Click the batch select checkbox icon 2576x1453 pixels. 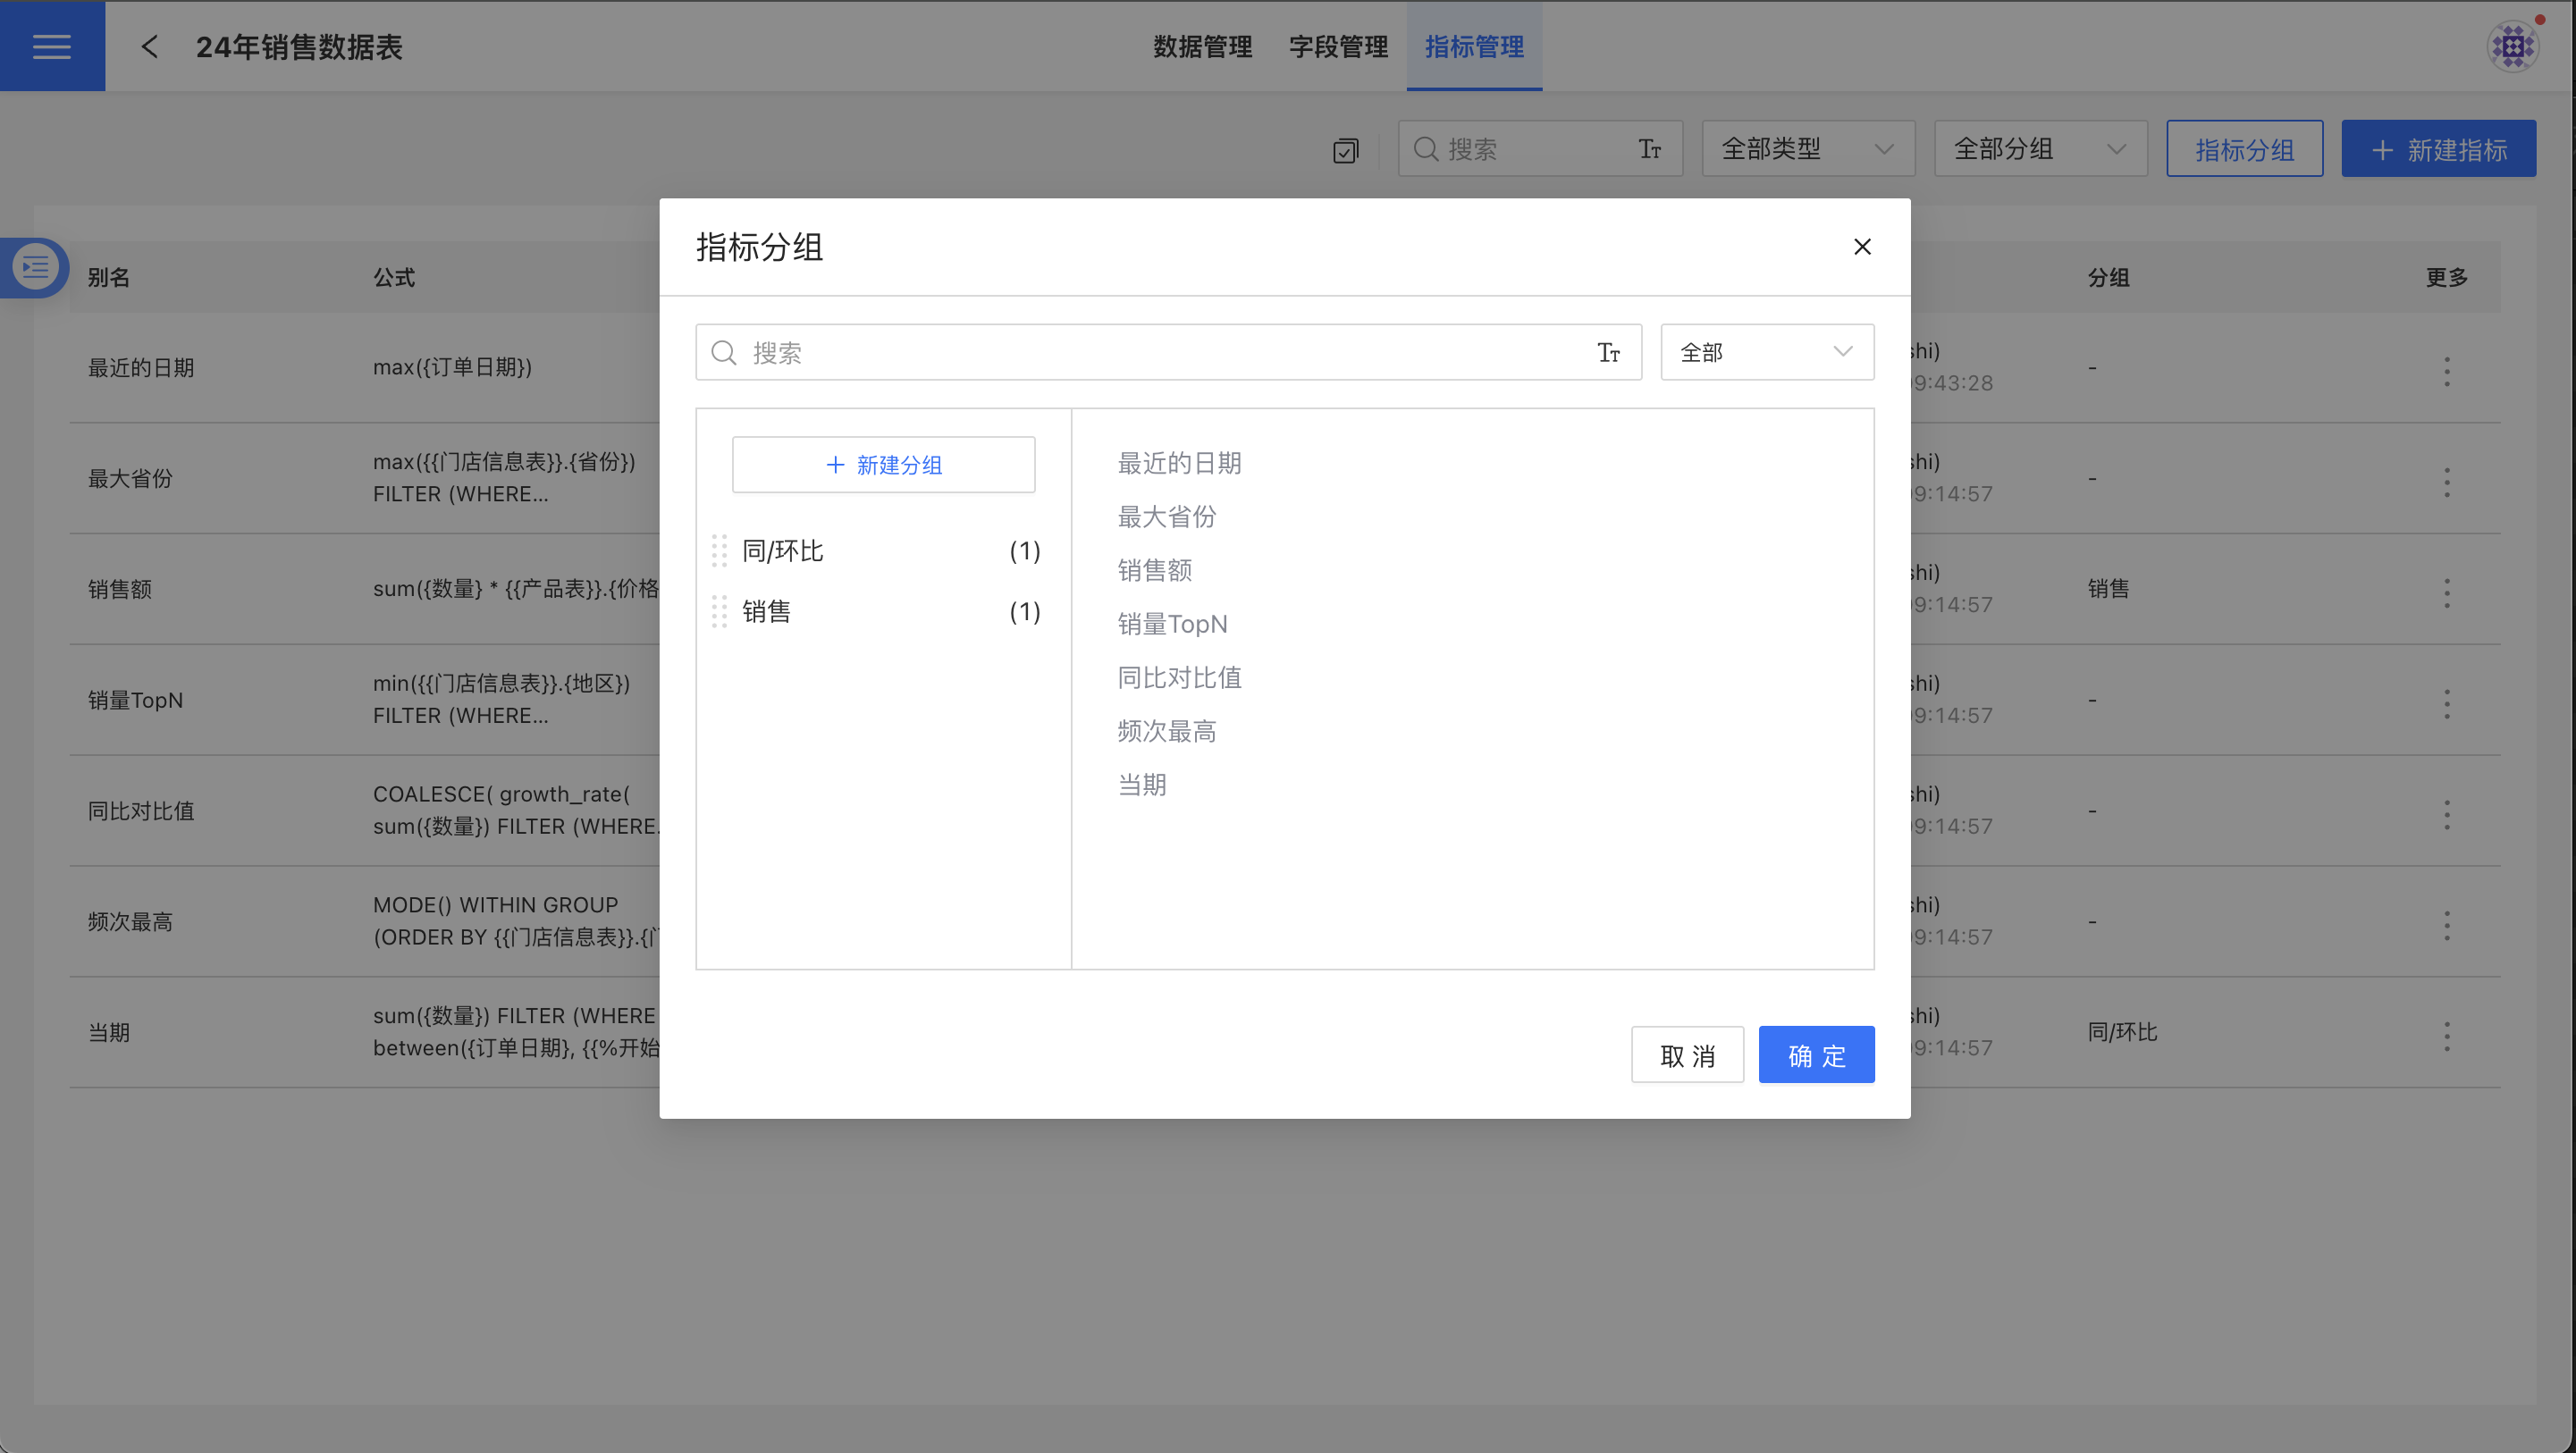tap(1345, 150)
